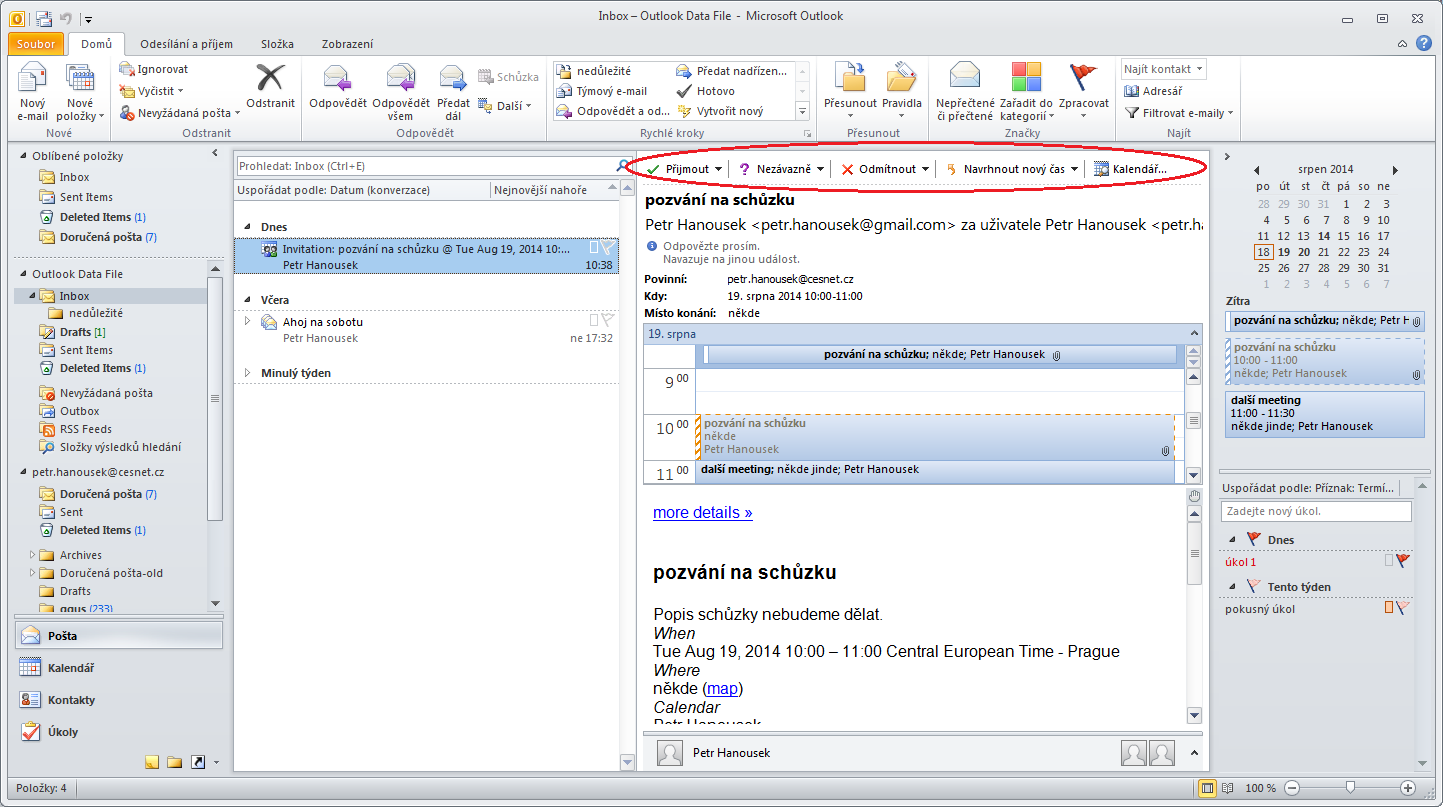Mark message Nepřečtené či přečtené

click(x=965, y=93)
